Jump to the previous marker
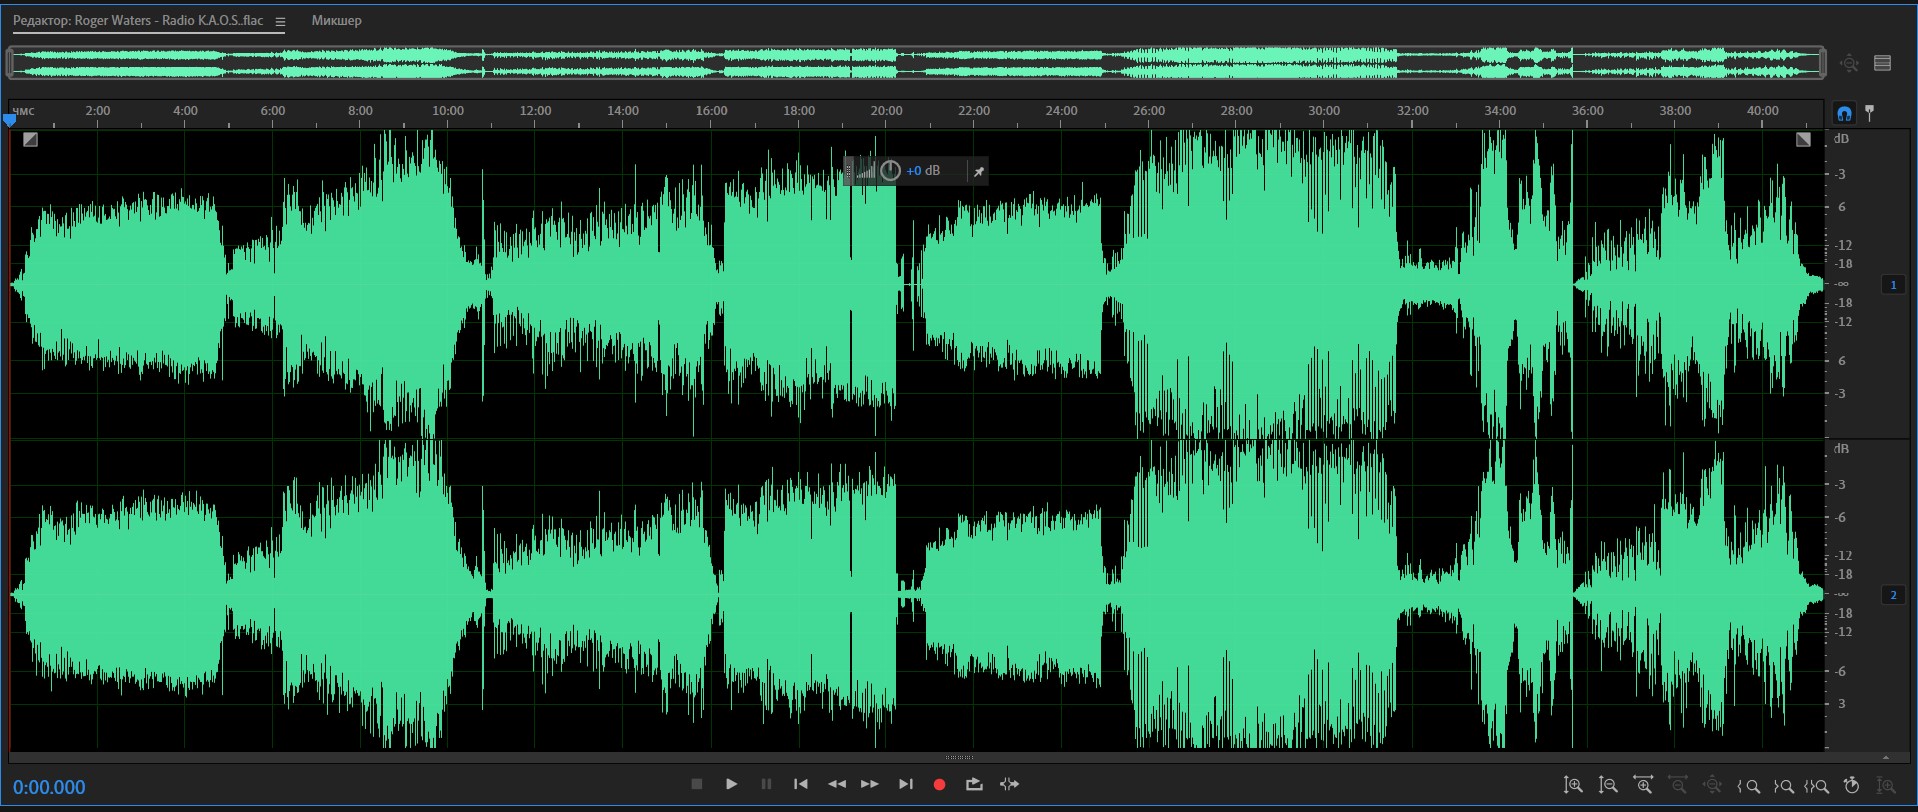 pos(801,785)
